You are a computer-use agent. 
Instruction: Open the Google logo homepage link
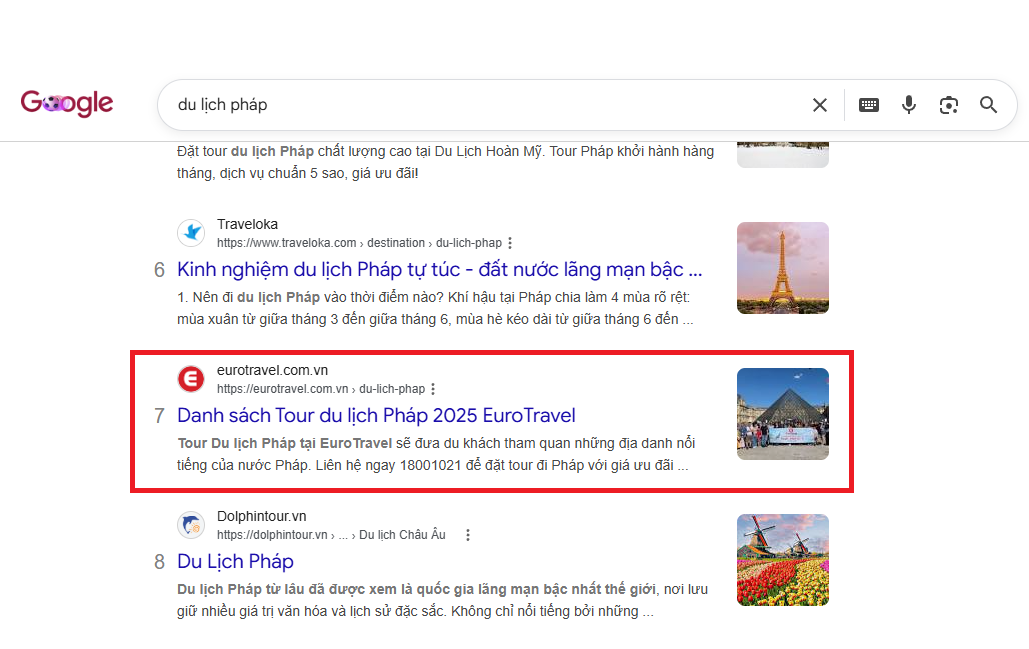point(67,104)
